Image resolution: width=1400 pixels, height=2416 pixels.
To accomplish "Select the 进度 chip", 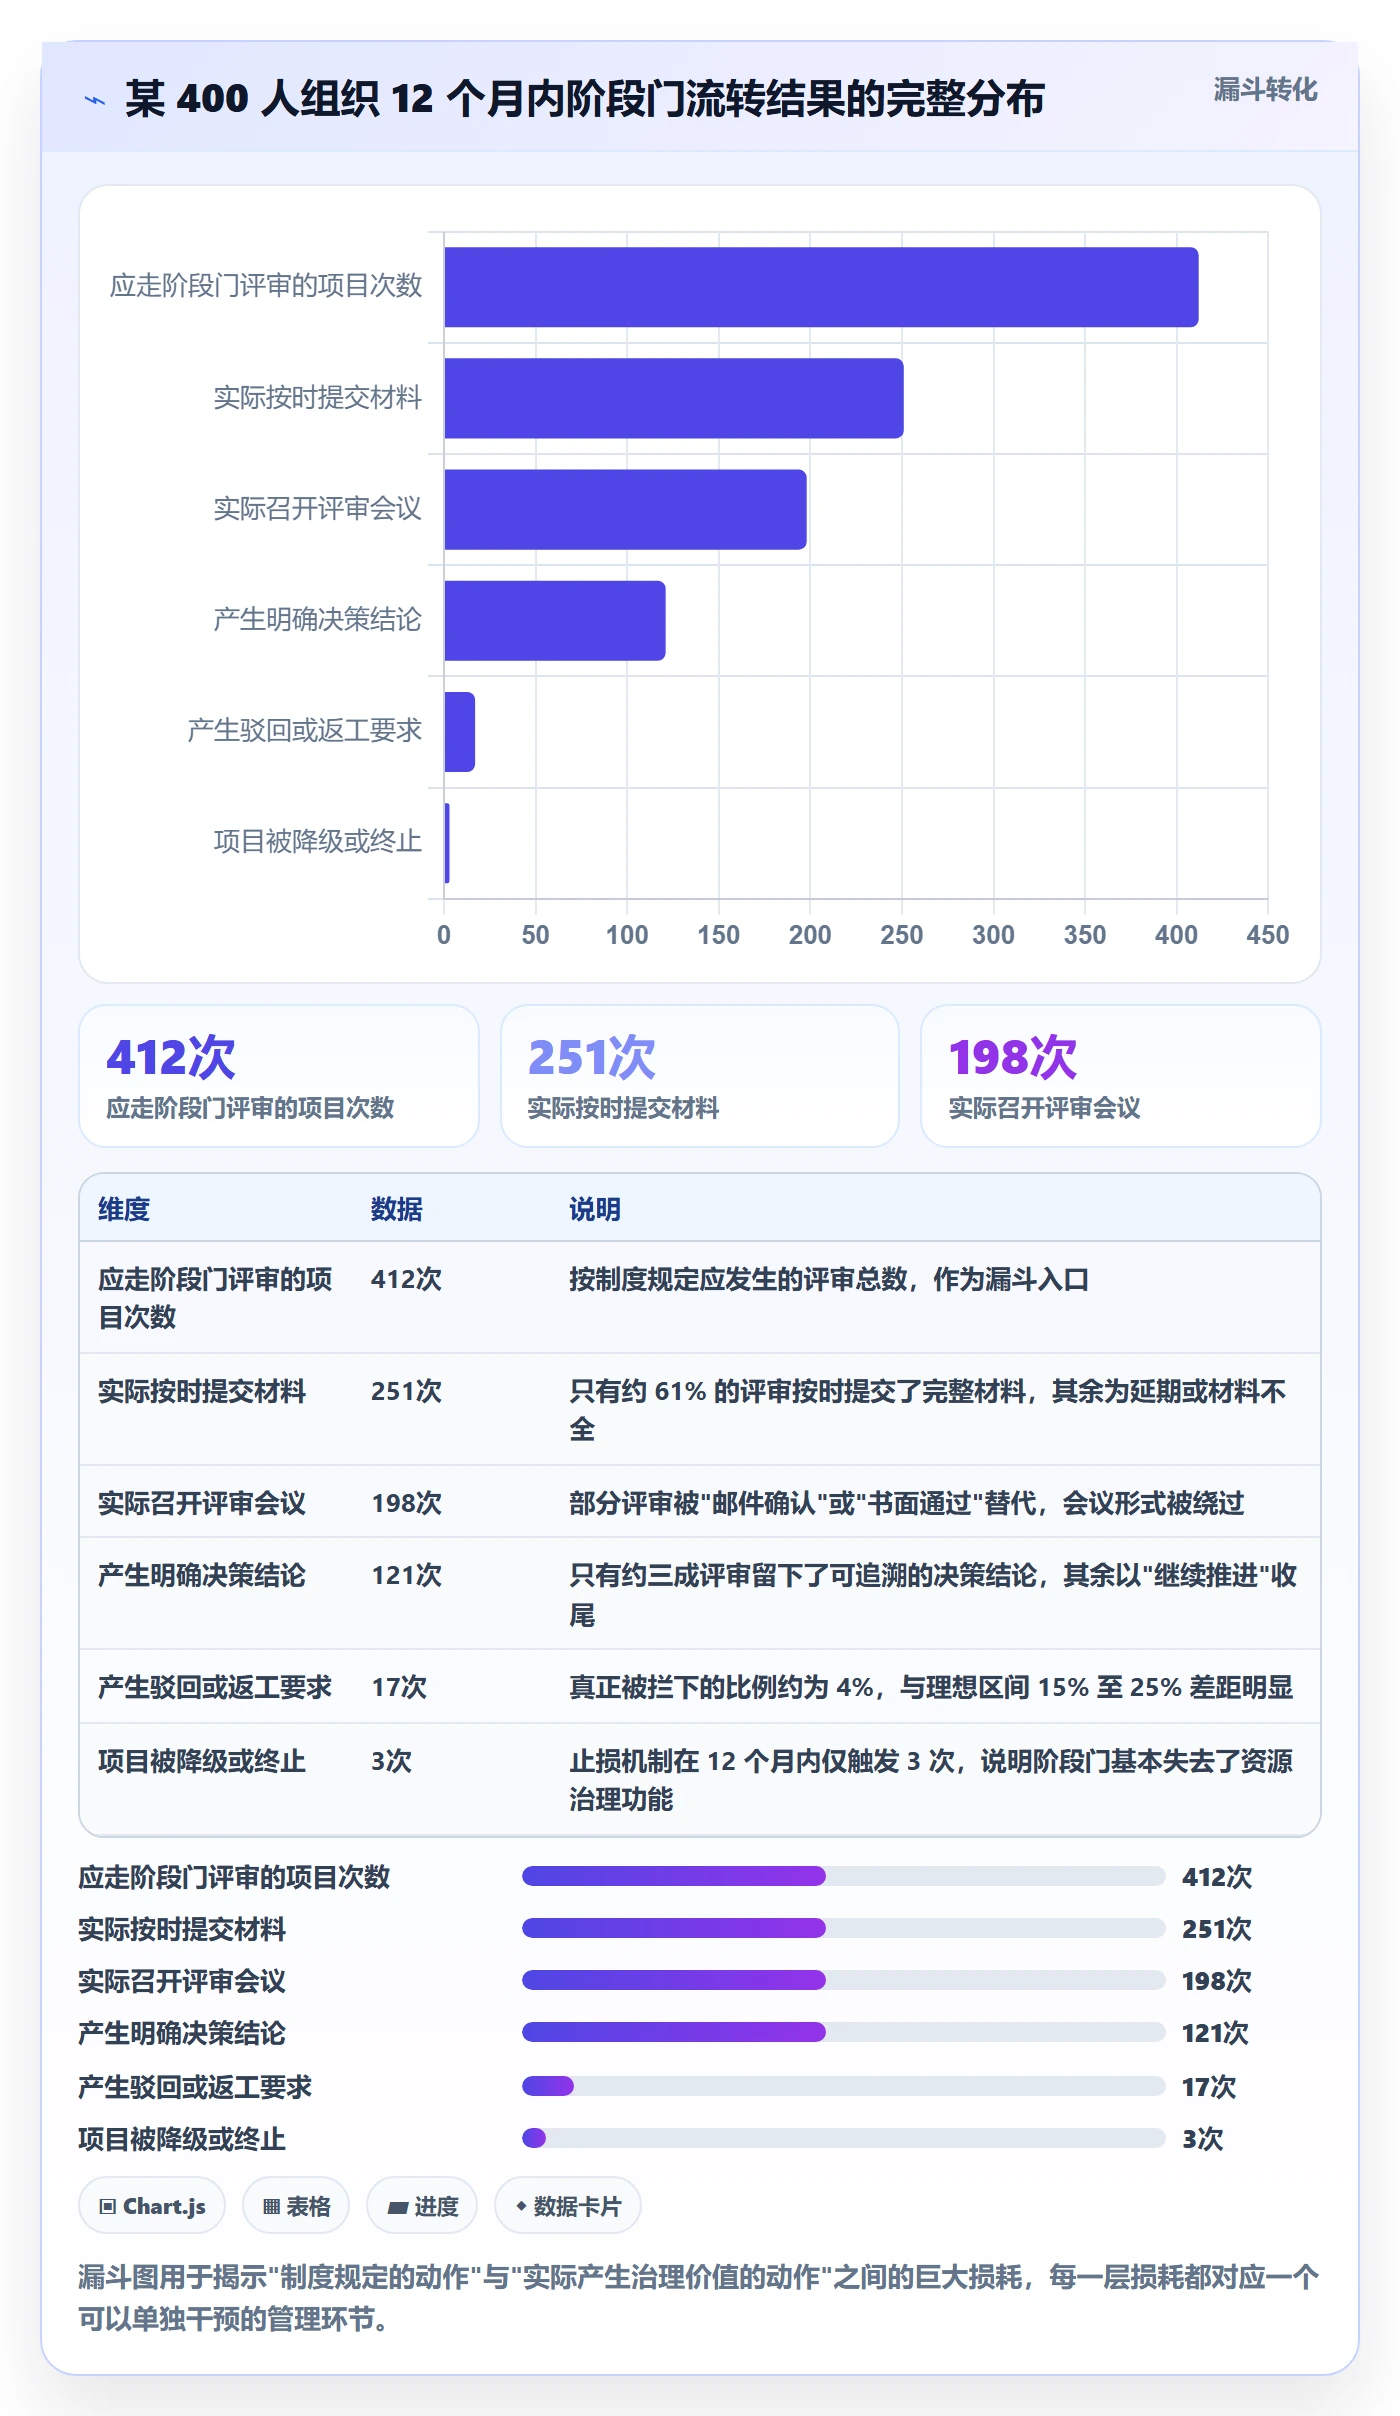I will [422, 2205].
